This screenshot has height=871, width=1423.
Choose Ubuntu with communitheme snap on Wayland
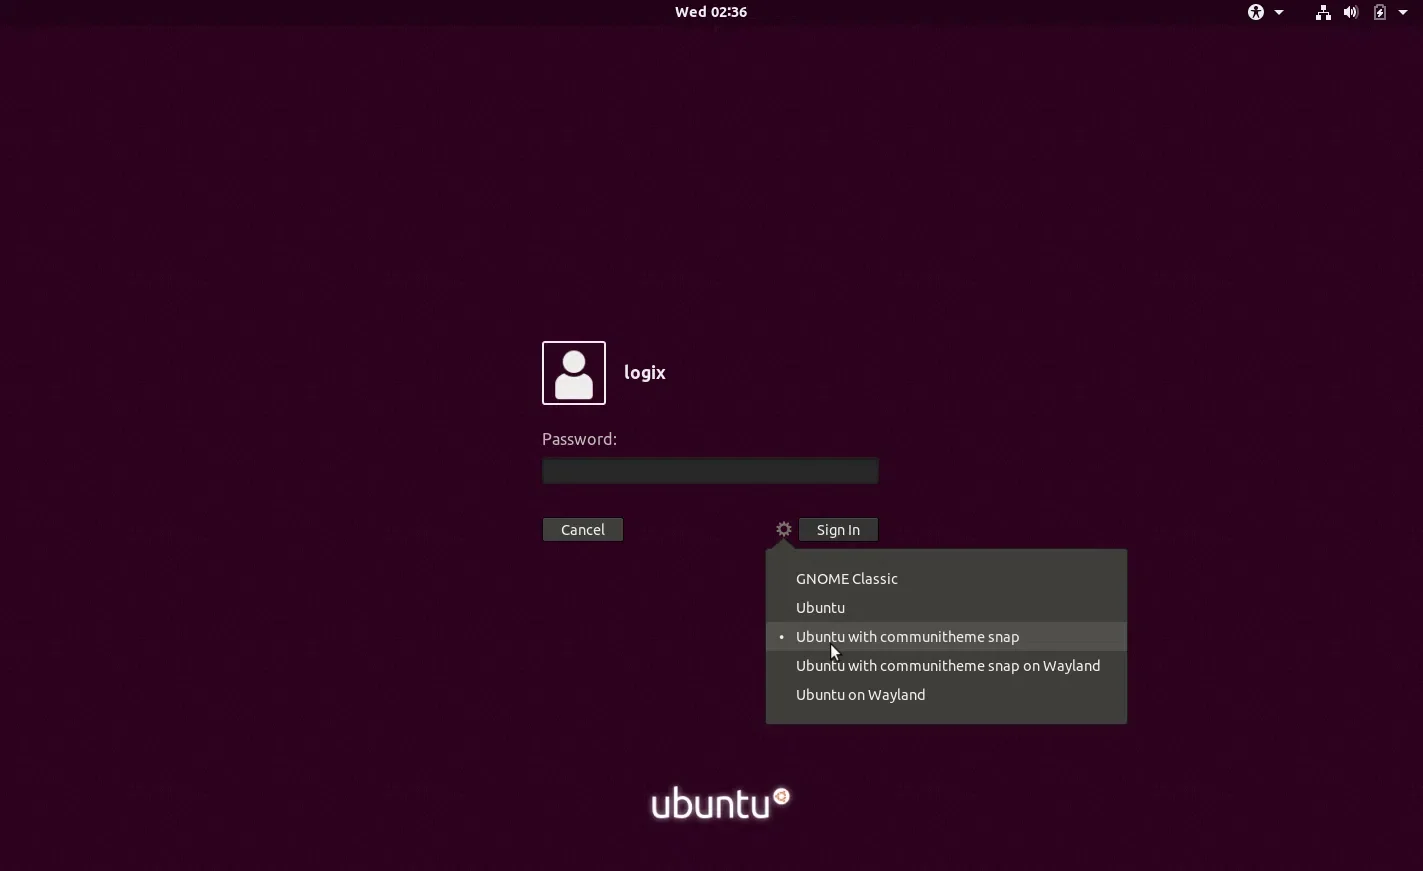click(x=946, y=666)
